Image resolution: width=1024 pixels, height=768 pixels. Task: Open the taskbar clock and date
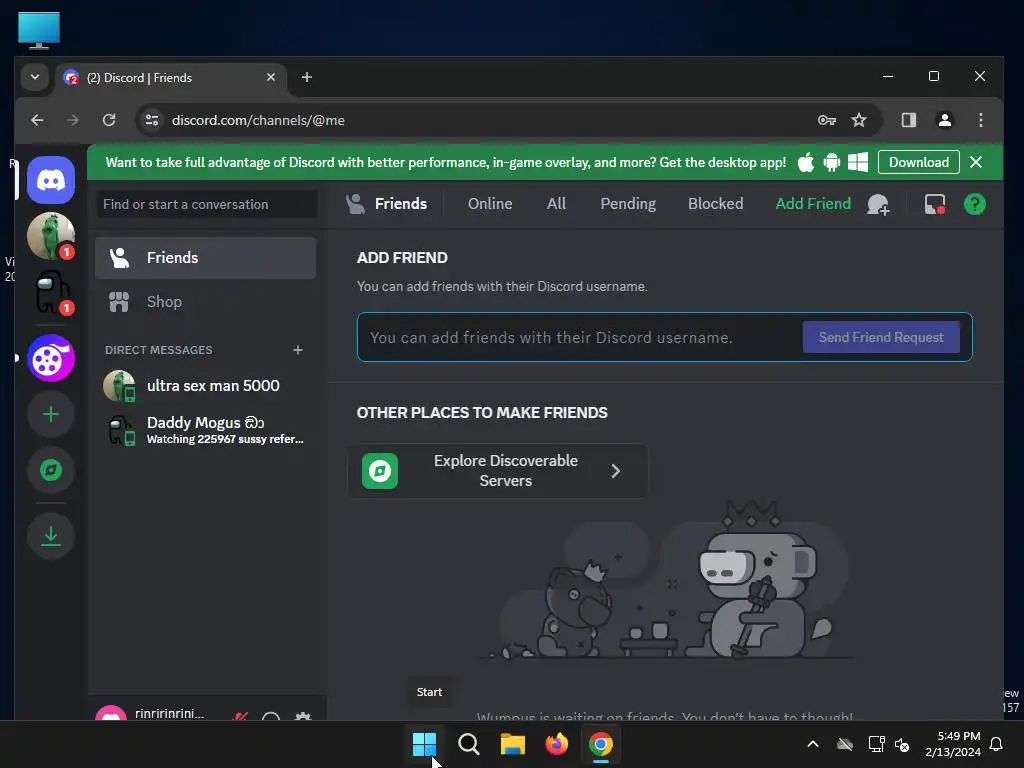tap(953, 744)
